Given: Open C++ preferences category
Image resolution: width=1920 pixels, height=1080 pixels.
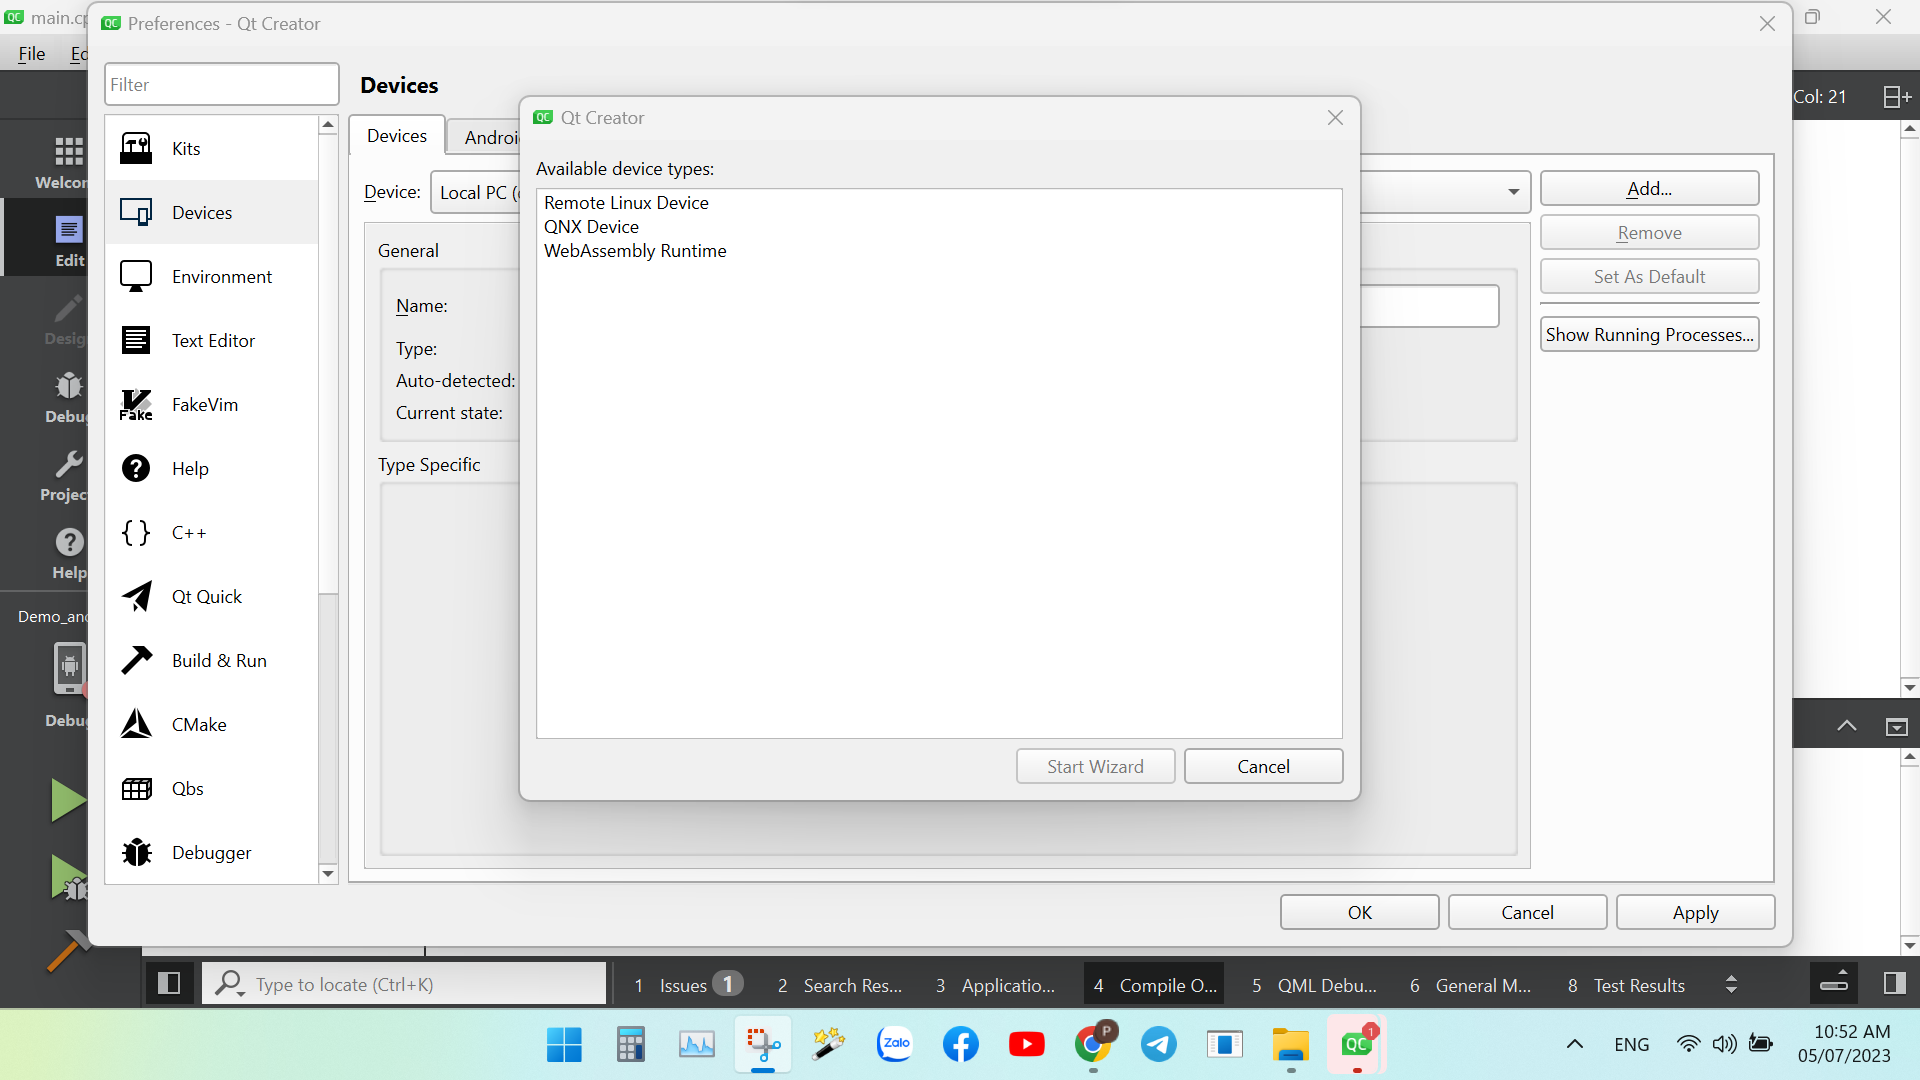Looking at the screenshot, I should pyautogui.click(x=211, y=532).
